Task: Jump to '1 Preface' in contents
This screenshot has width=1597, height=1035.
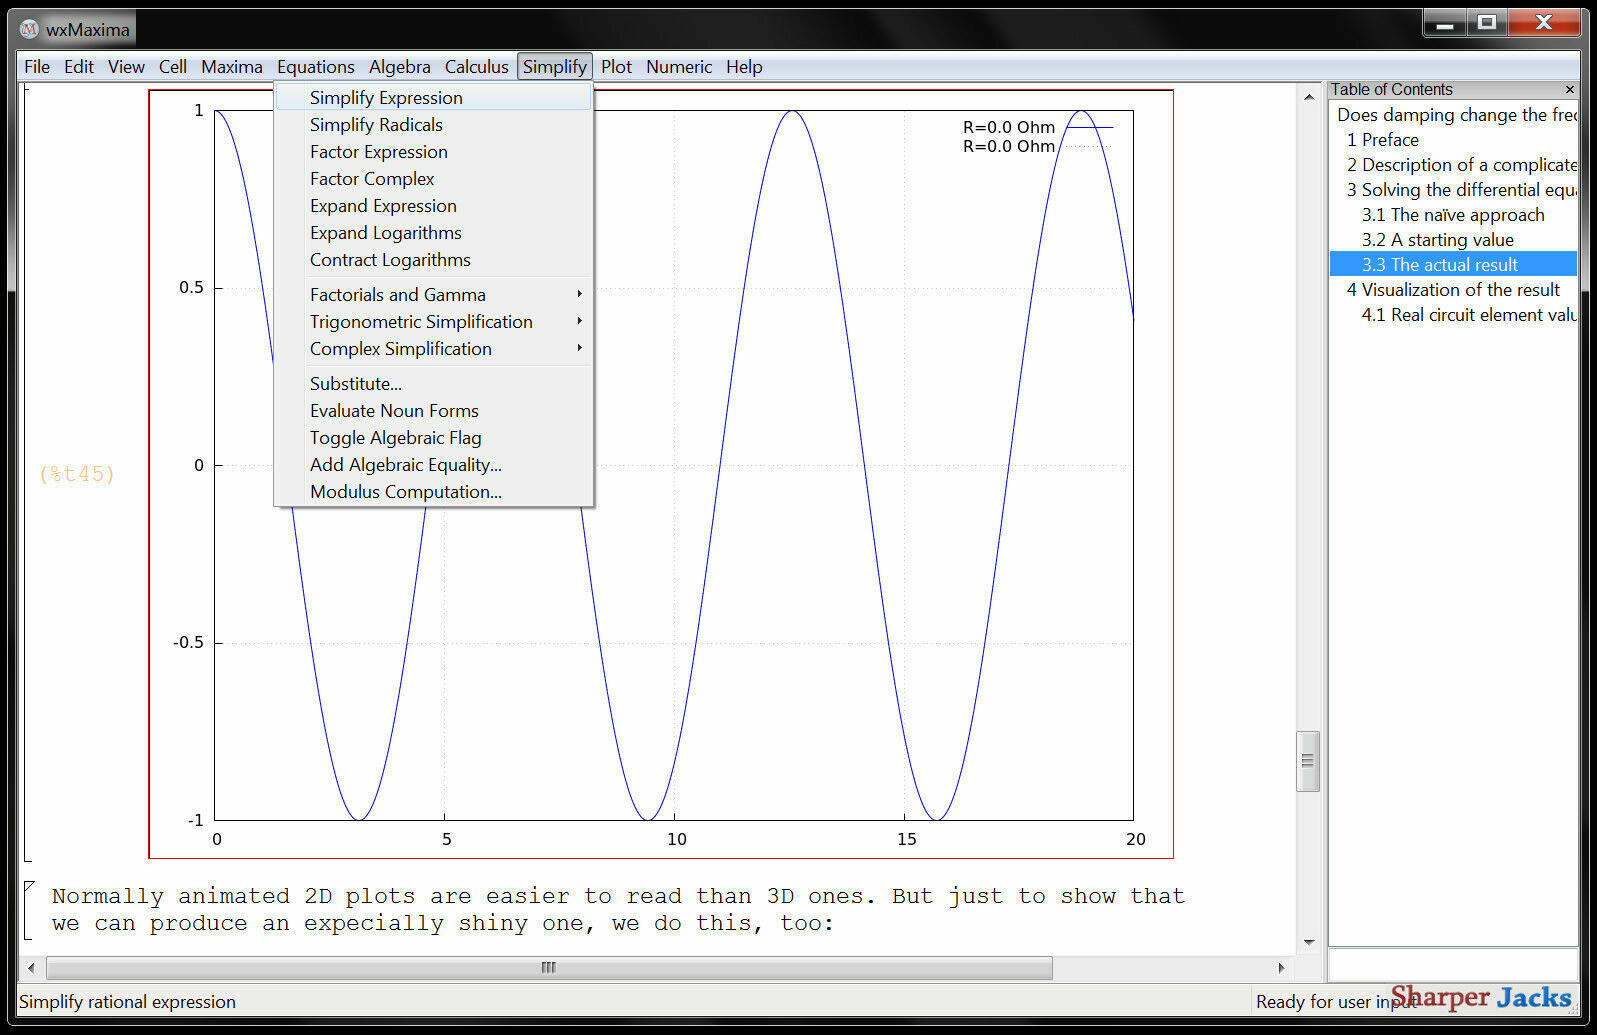Action: (1382, 140)
